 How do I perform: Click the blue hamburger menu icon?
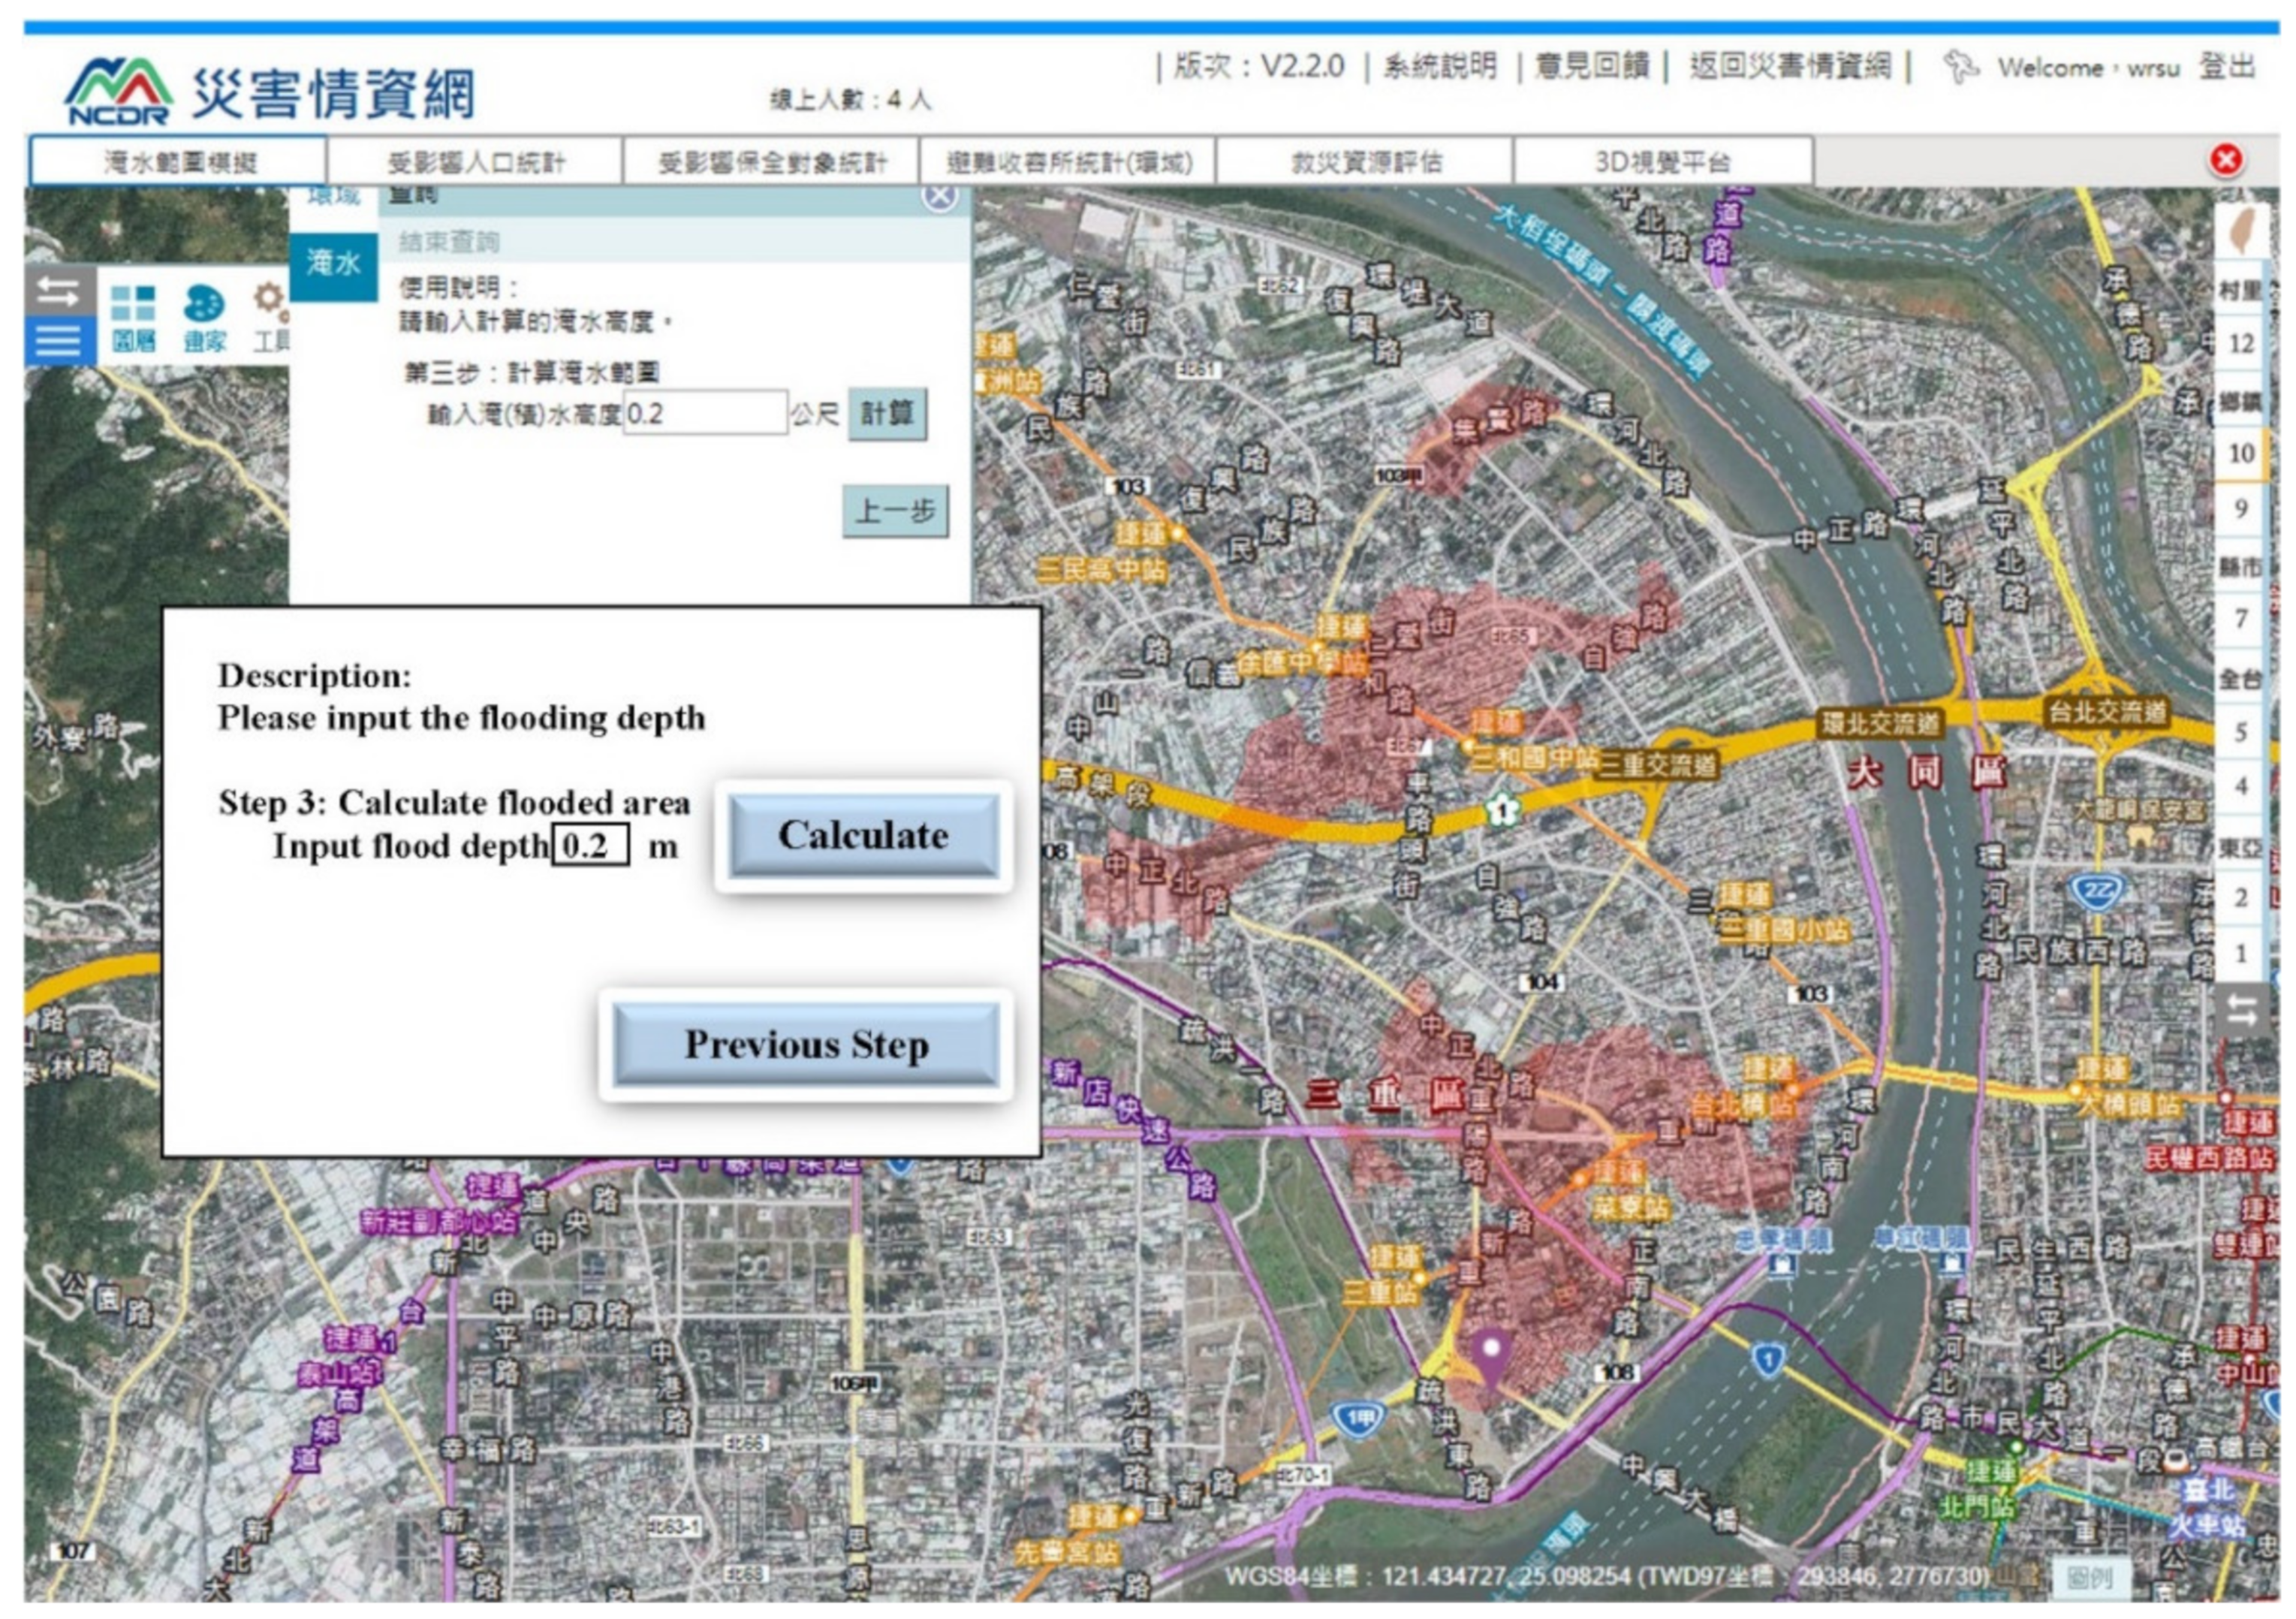(58, 340)
